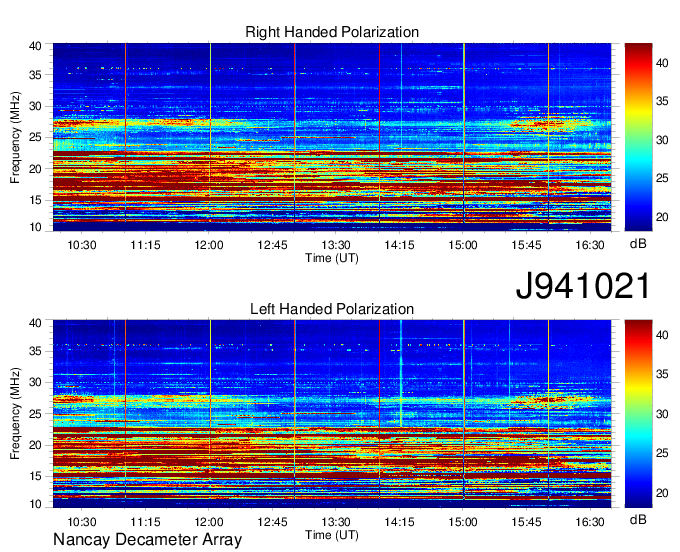Viewport: 680px width, 552px height.
Task: Click the 25 dB tick on the Left Handed colorbar
Action: click(x=662, y=454)
